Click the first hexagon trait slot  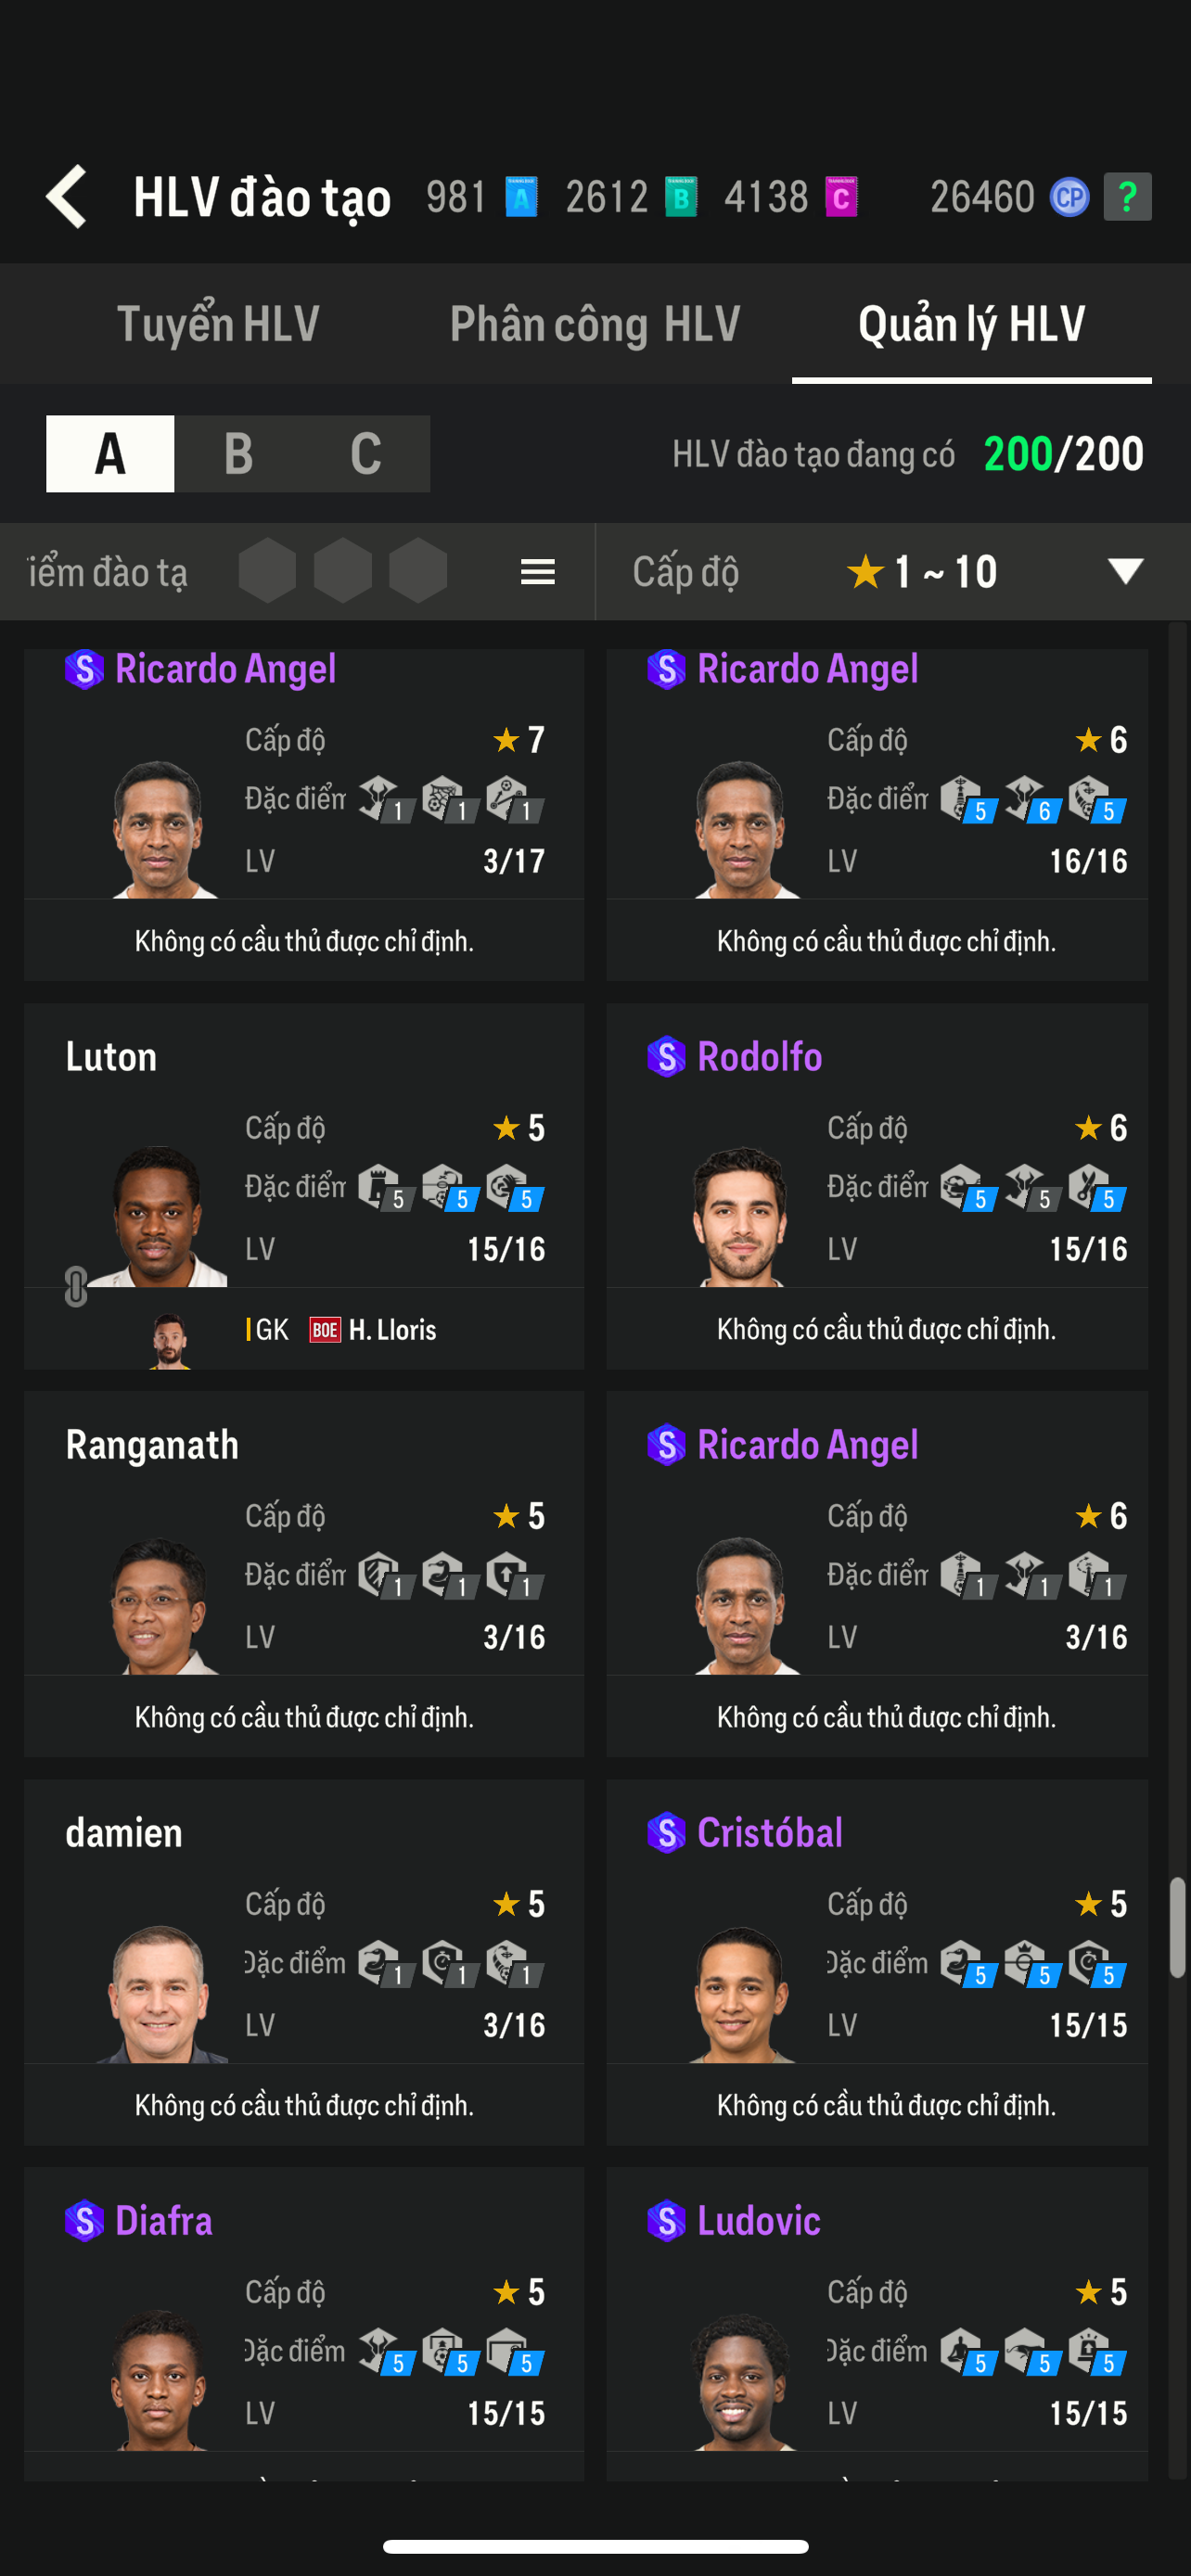pos(267,572)
